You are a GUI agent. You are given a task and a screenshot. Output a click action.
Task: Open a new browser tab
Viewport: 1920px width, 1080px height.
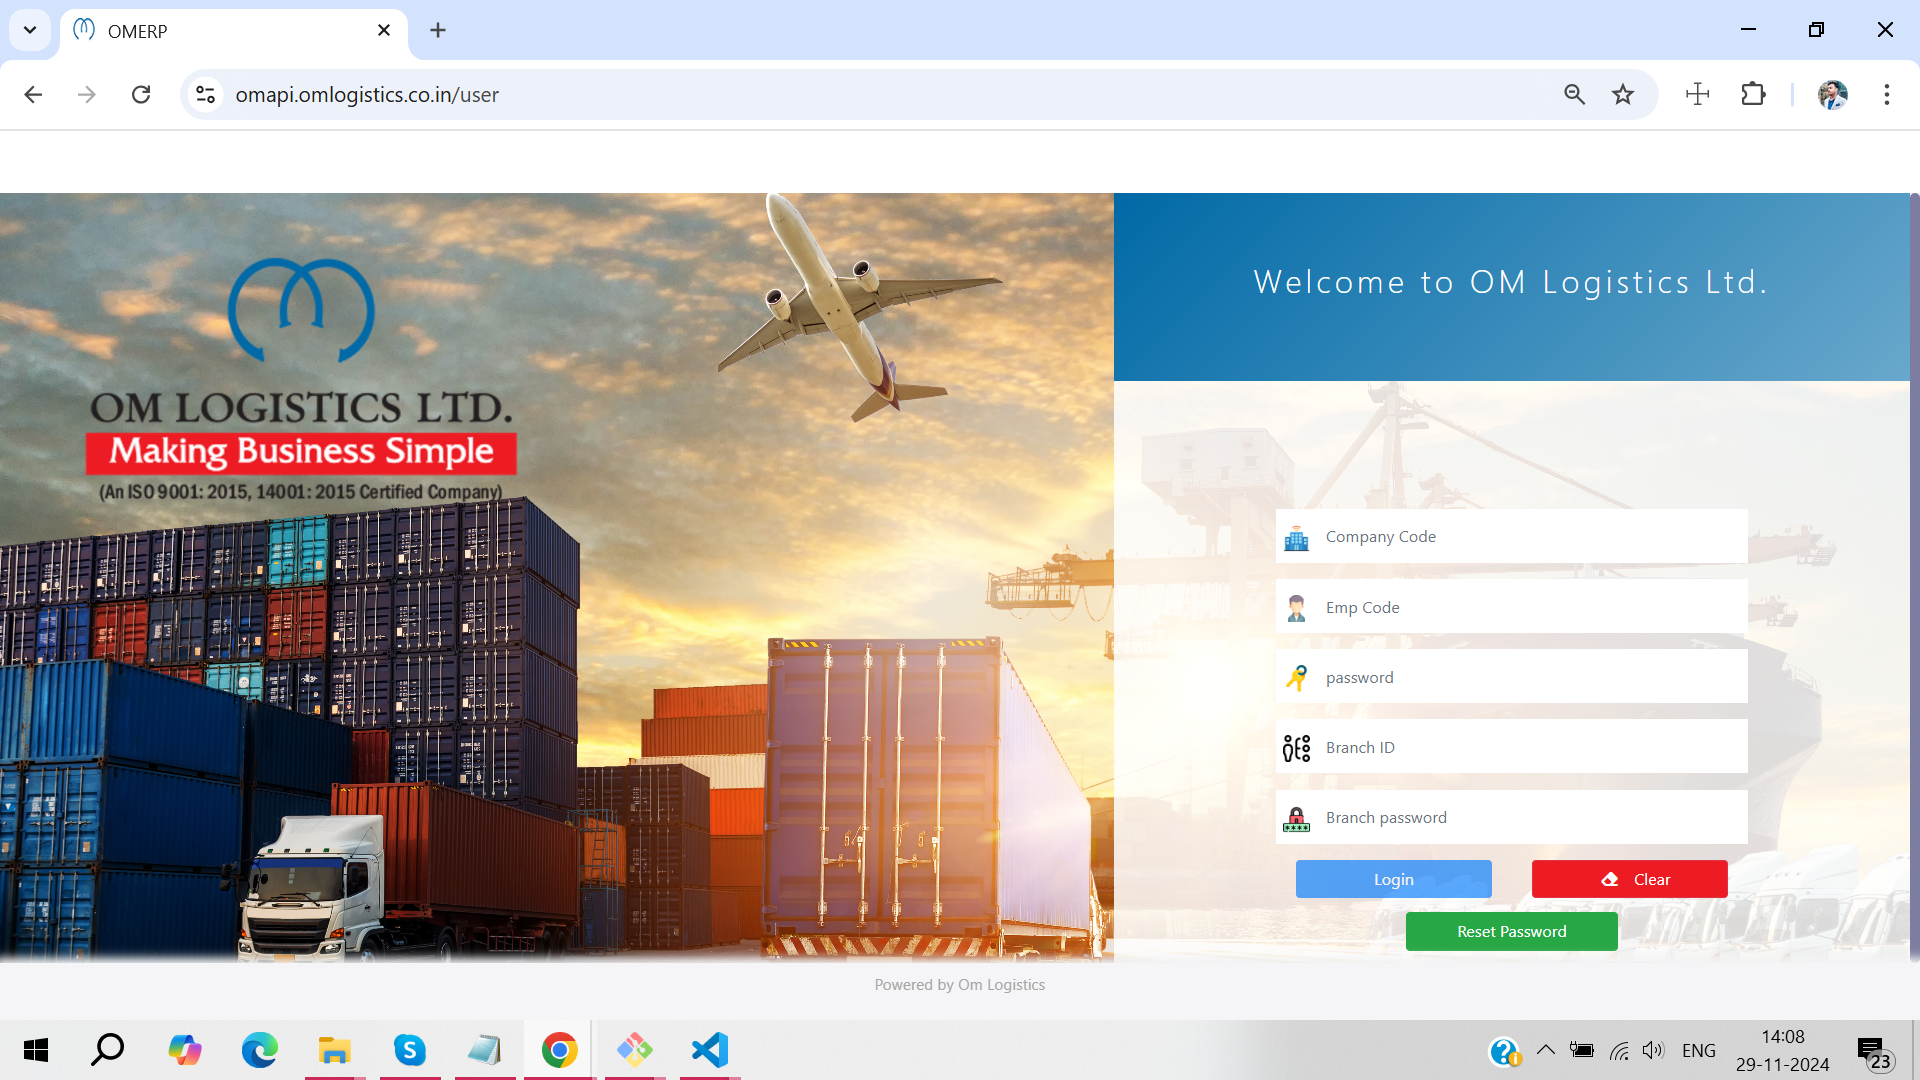click(438, 30)
